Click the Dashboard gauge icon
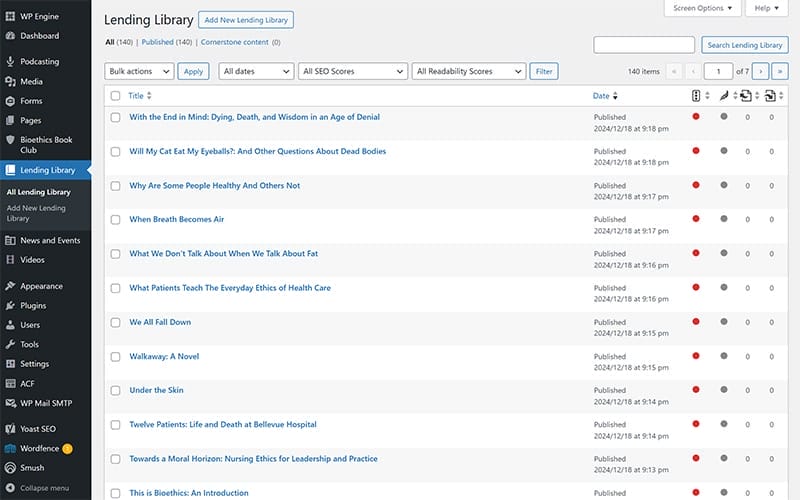The image size is (800, 500). [10, 36]
